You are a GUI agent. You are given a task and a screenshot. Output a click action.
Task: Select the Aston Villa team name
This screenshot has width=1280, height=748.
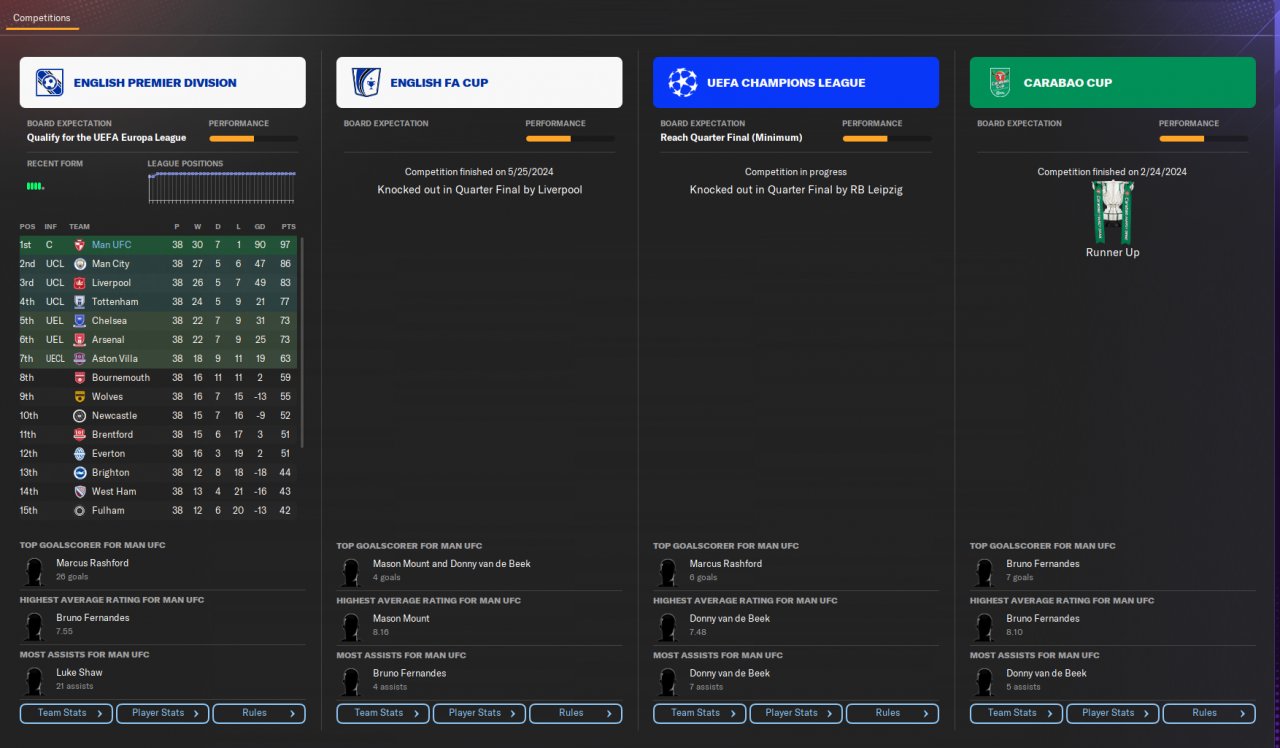click(x=115, y=359)
